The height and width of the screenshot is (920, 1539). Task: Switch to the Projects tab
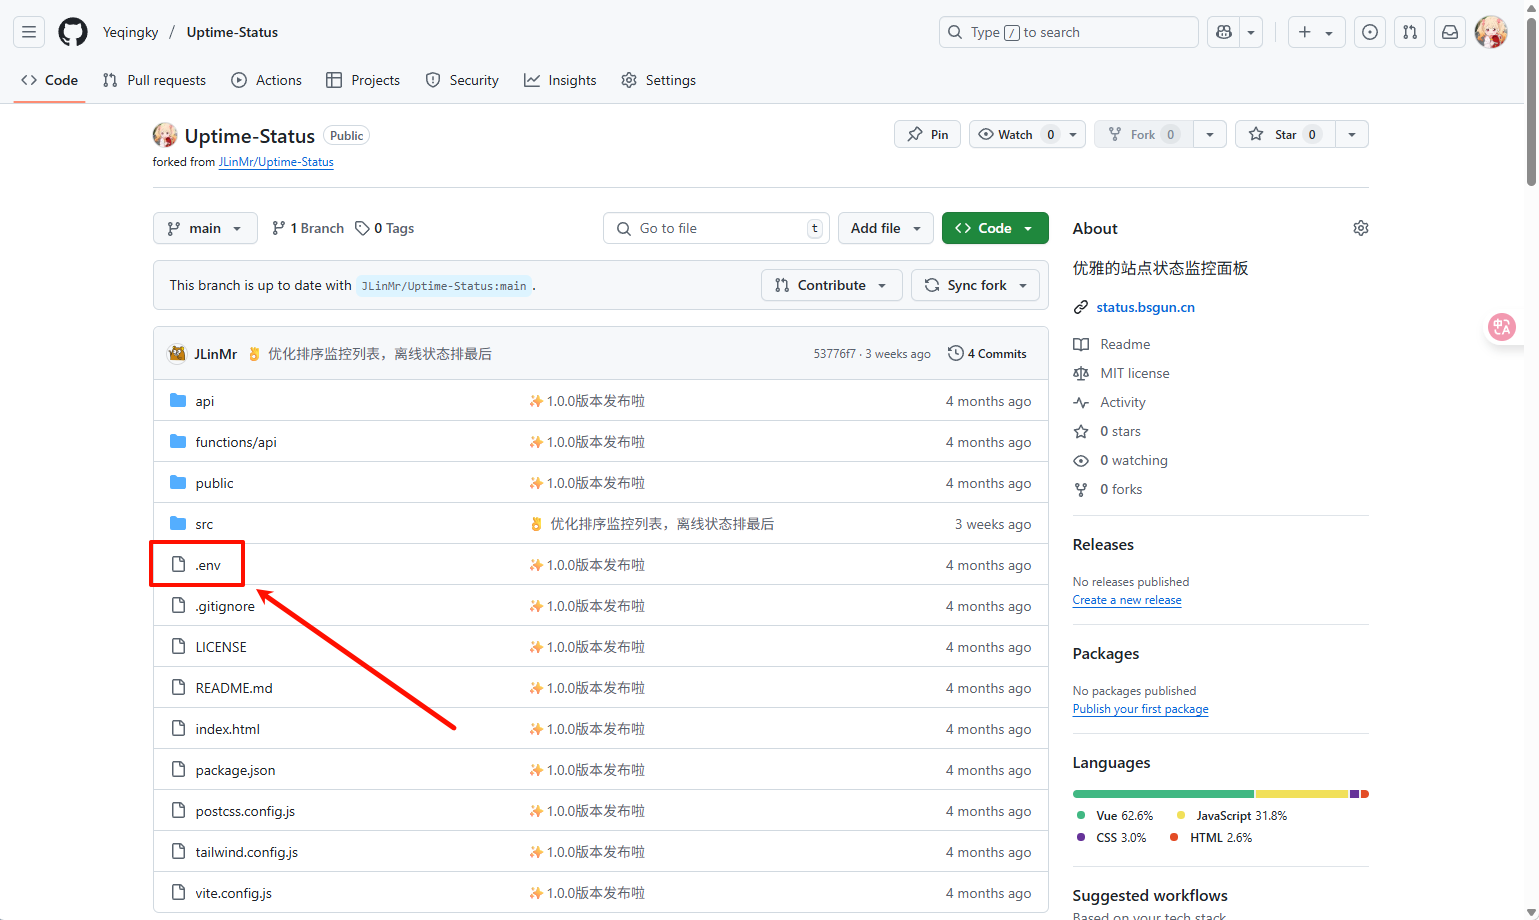[363, 80]
